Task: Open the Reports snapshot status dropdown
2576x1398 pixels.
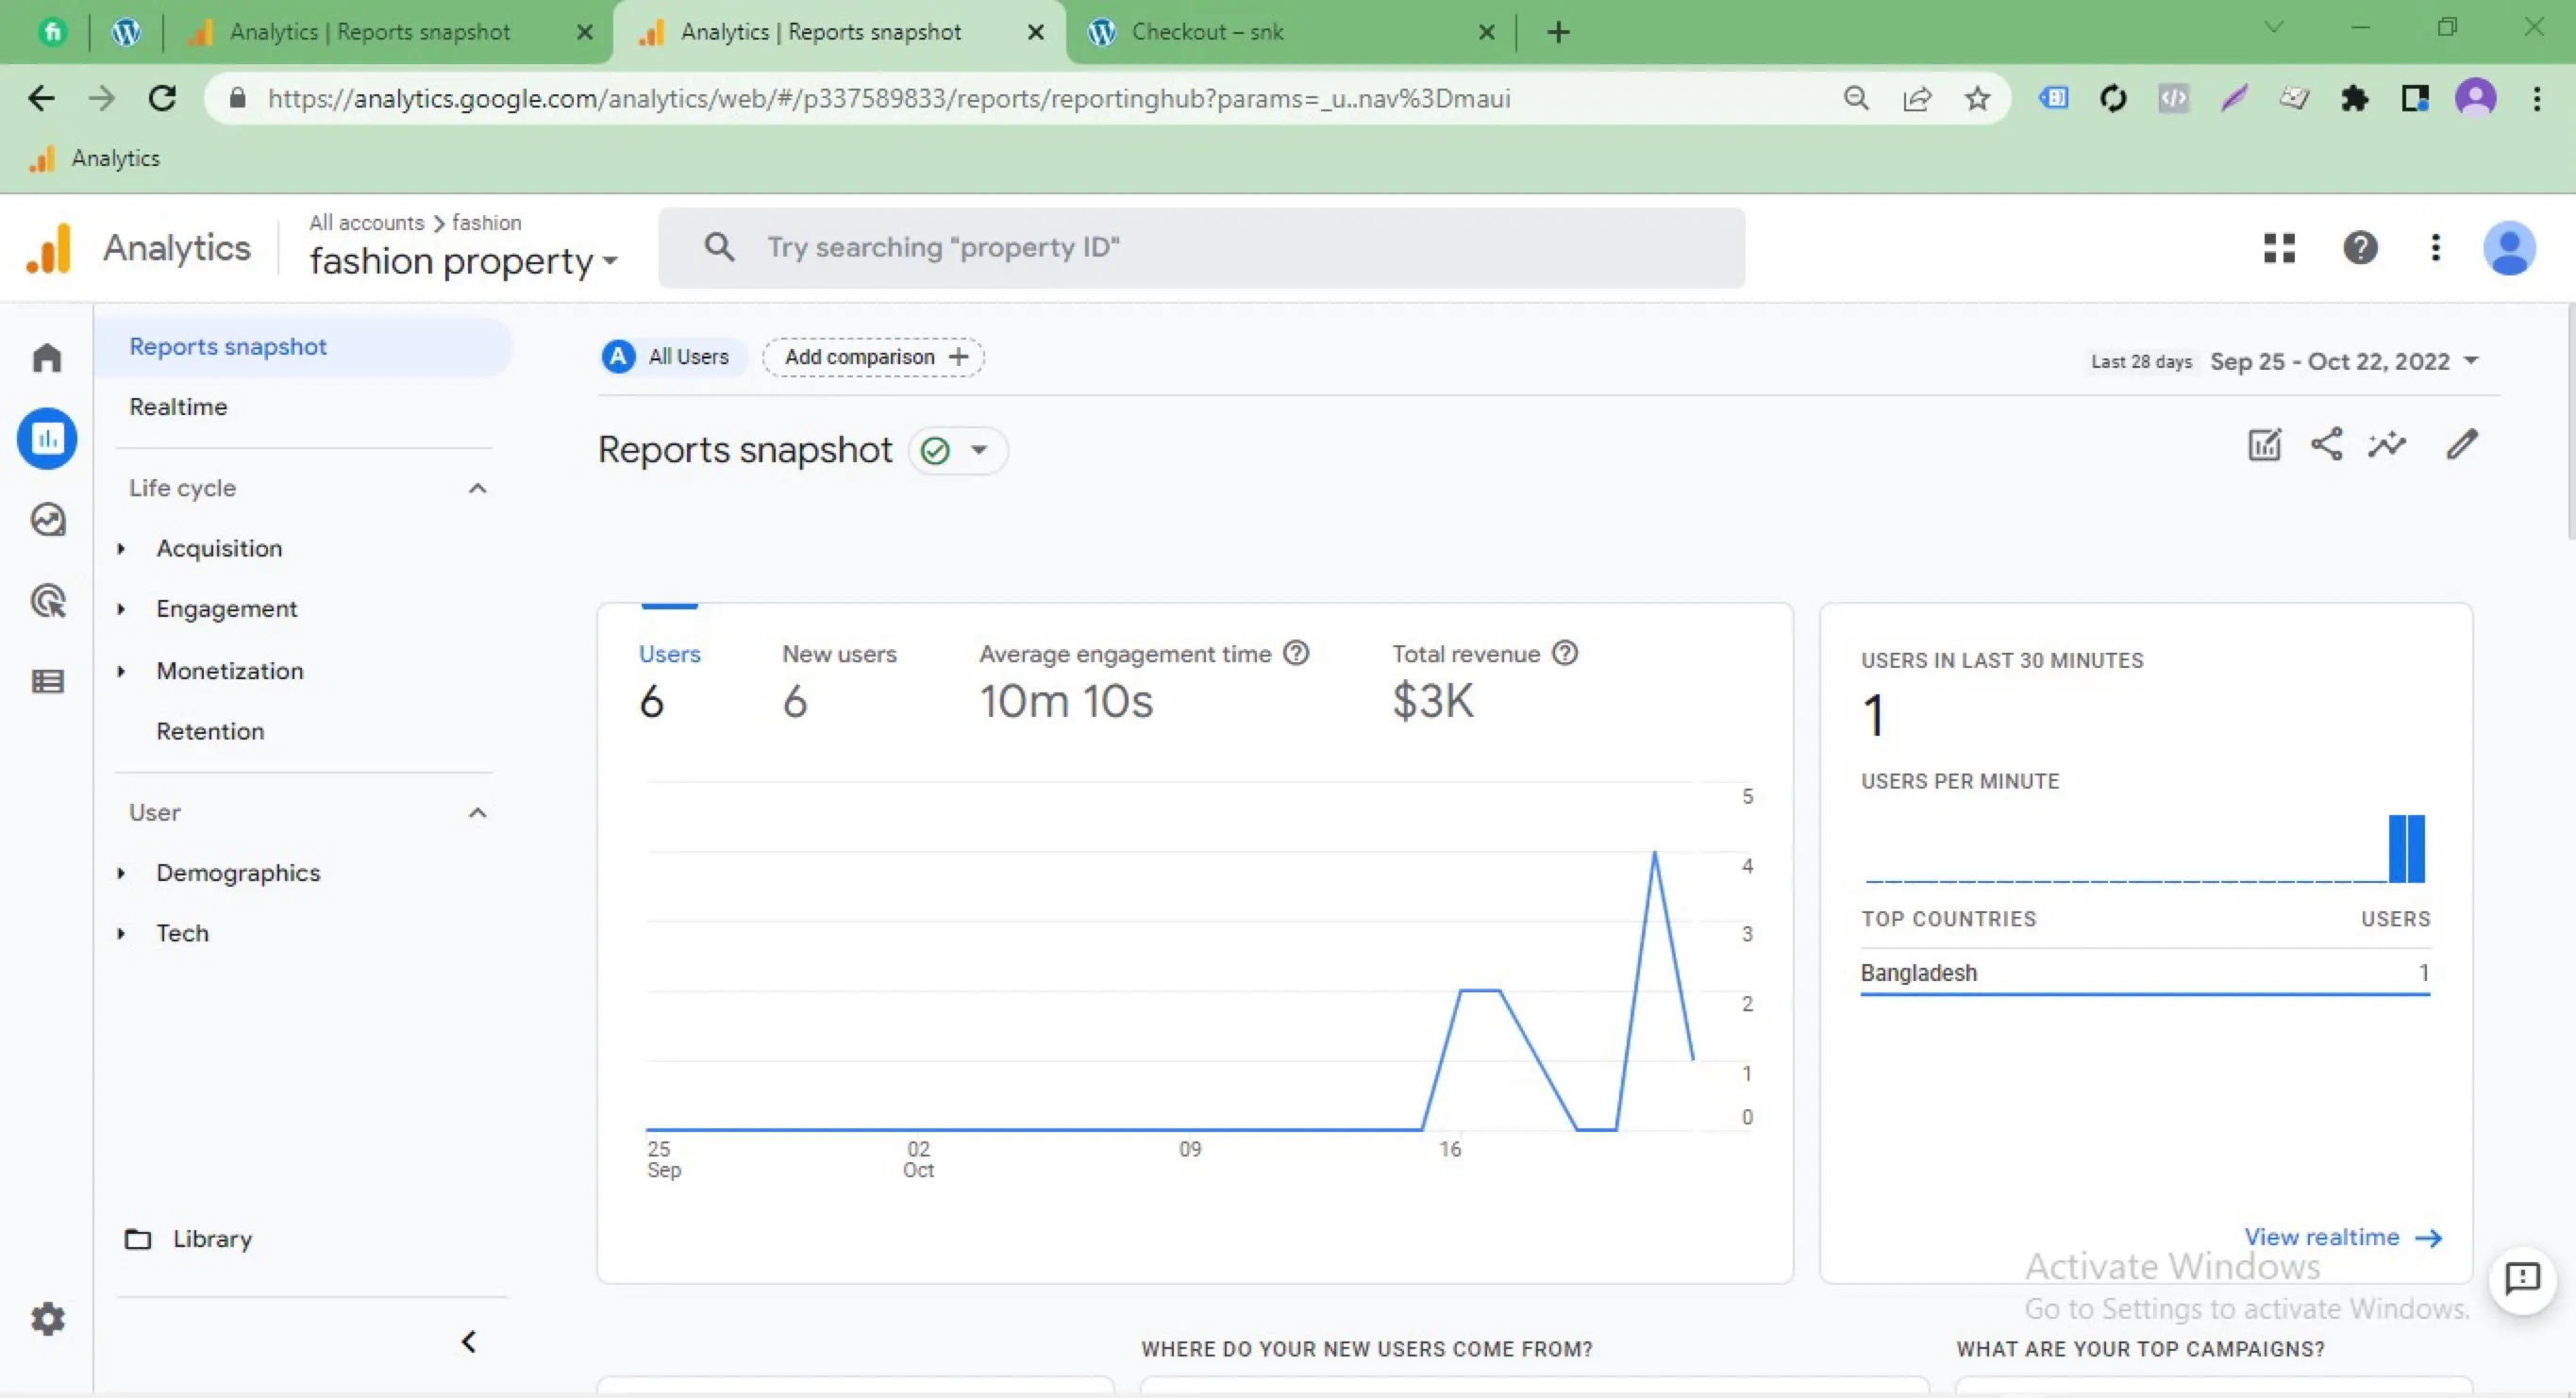Action: coord(958,450)
